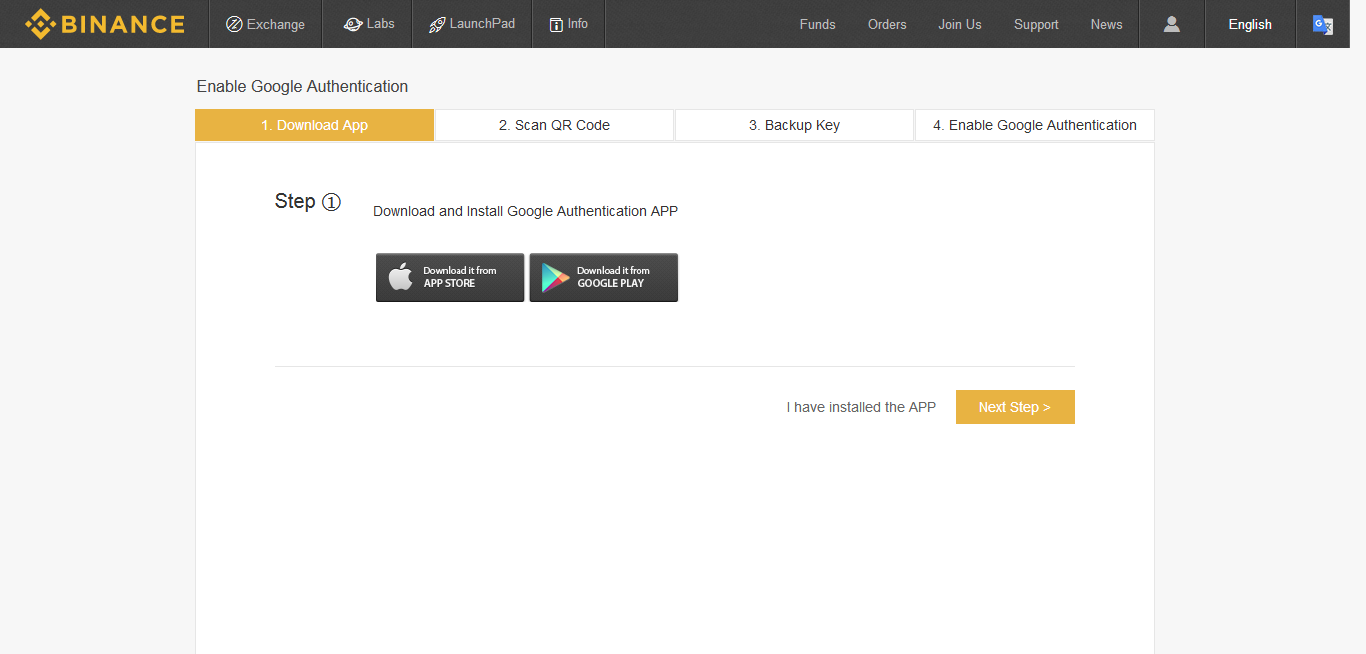The height and width of the screenshot is (654, 1366).
Task: Open the News page
Action: [1107, 24]
